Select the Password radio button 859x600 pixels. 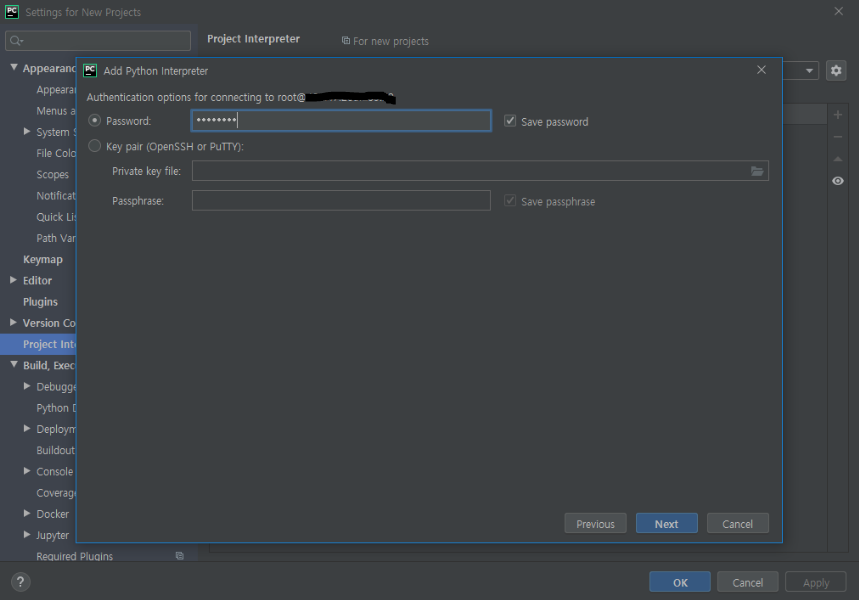point(94,120)
